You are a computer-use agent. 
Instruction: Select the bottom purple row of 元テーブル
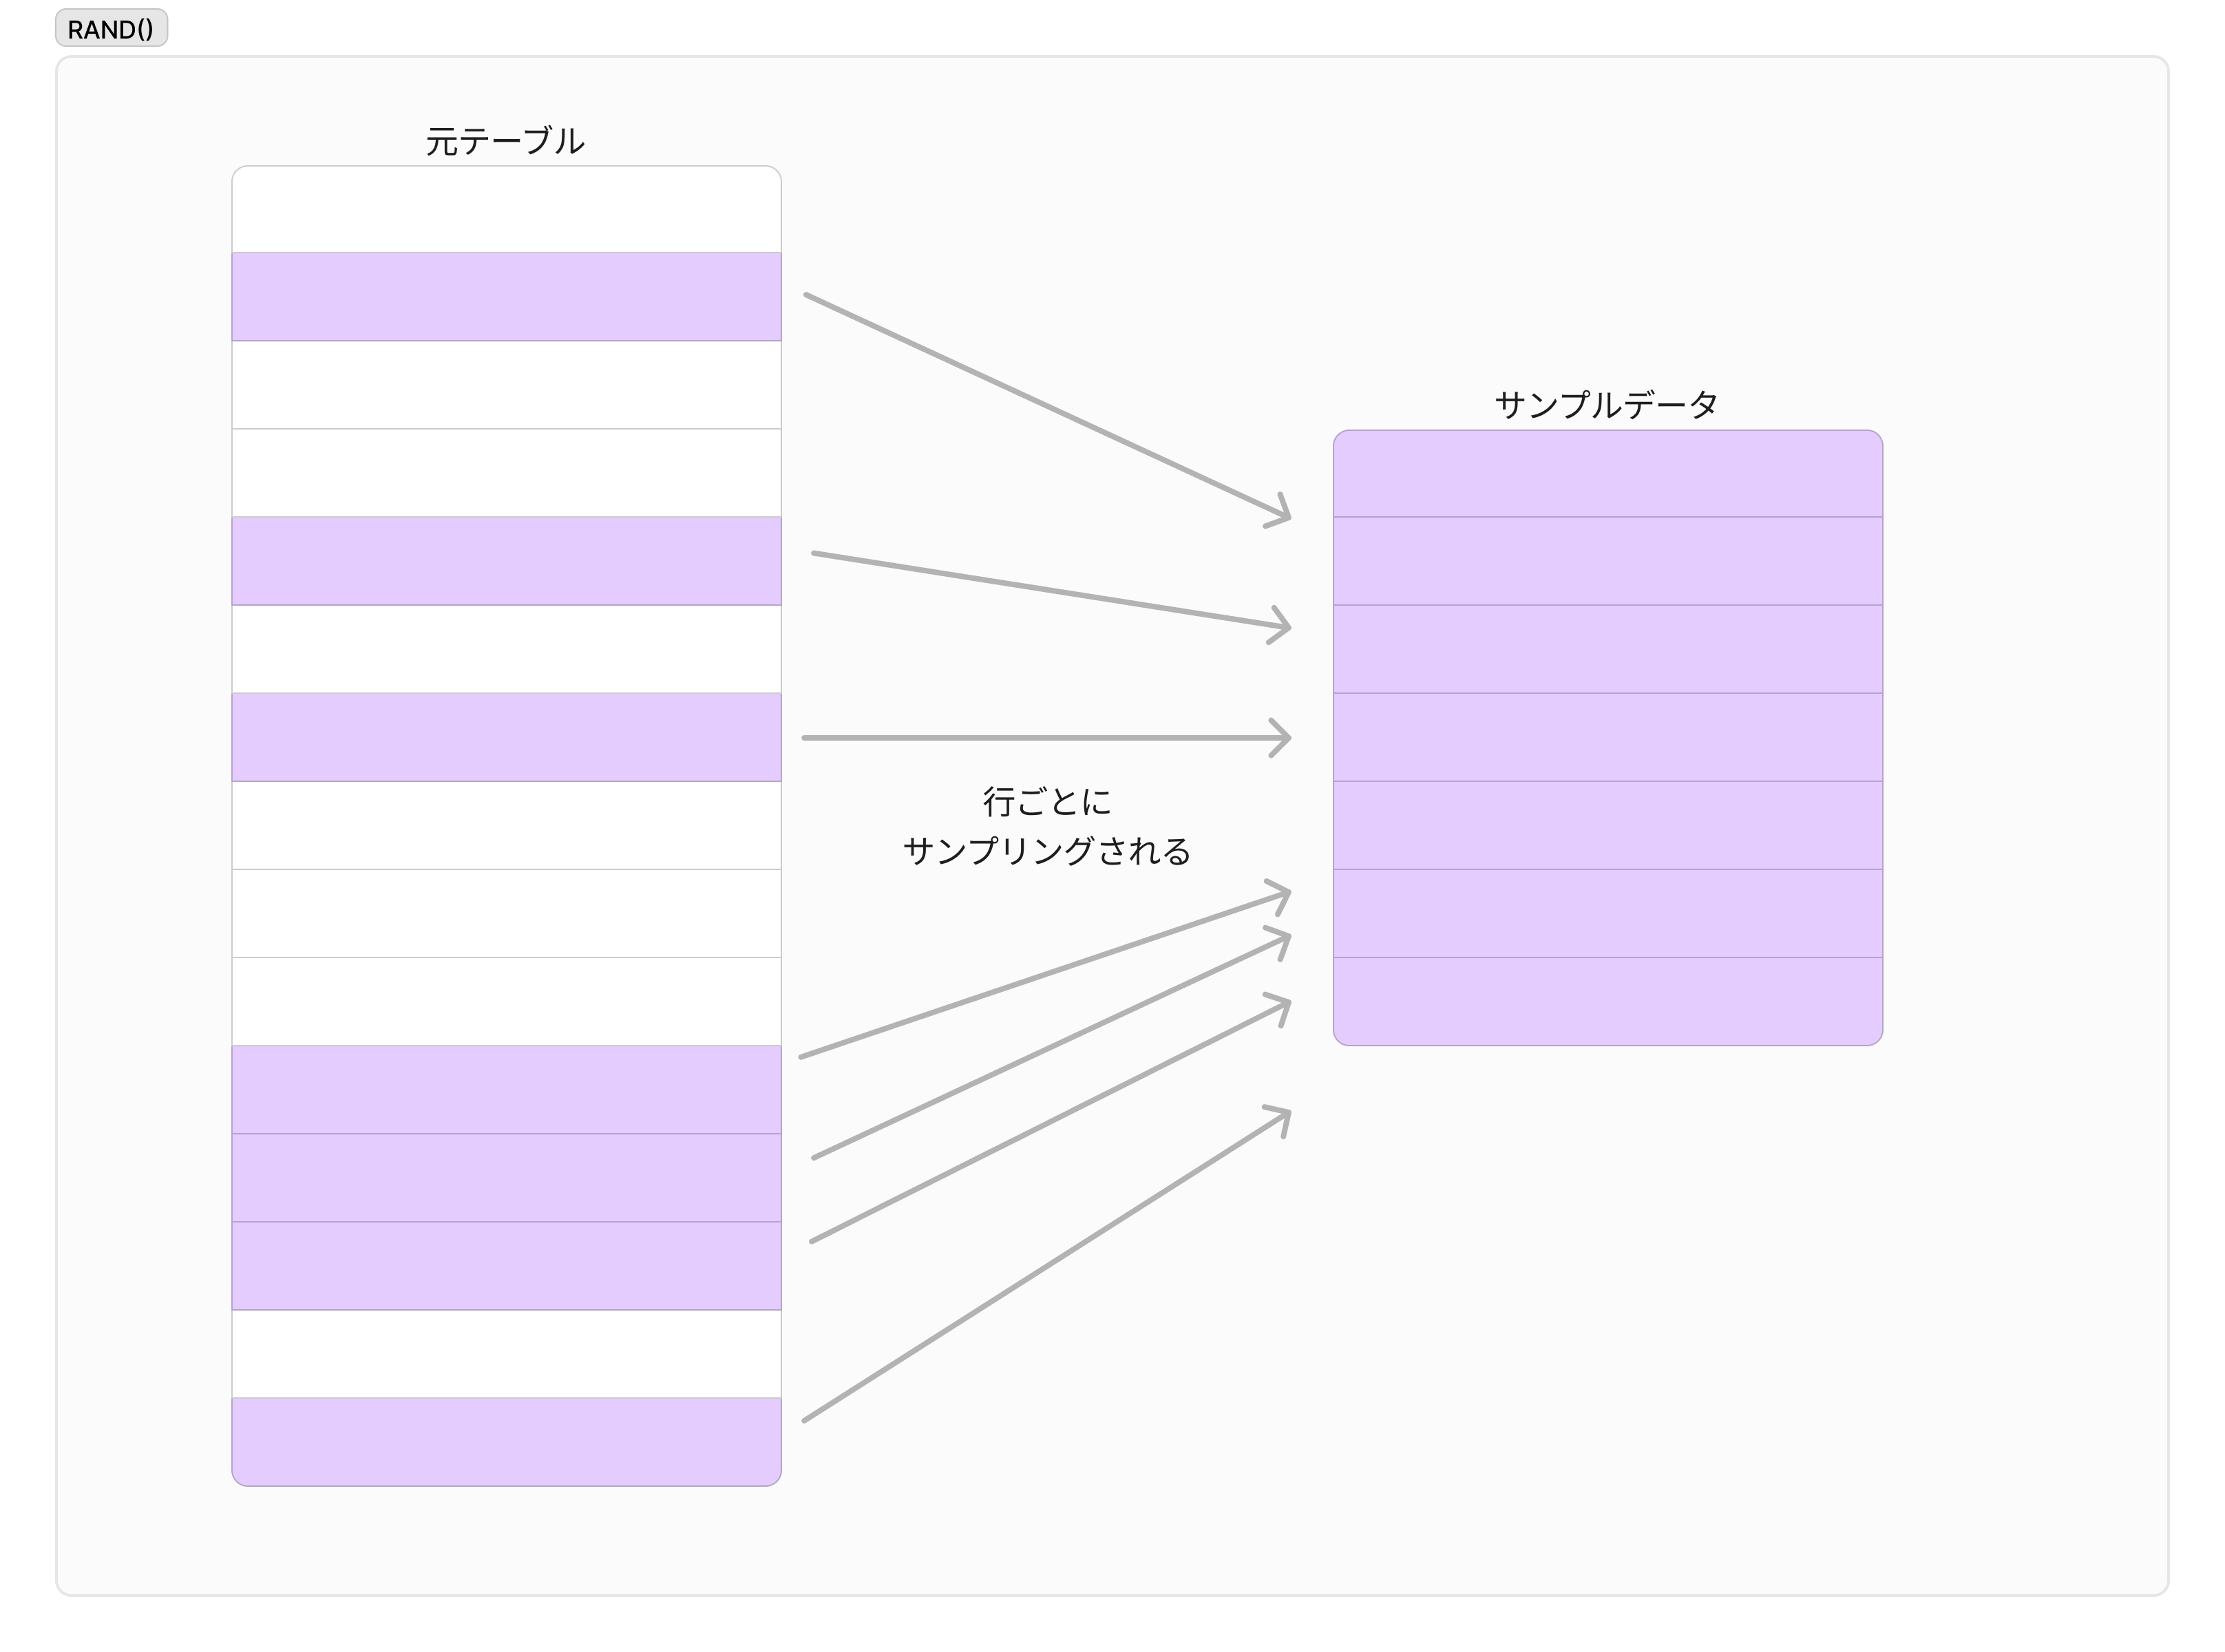point(506,1441)
